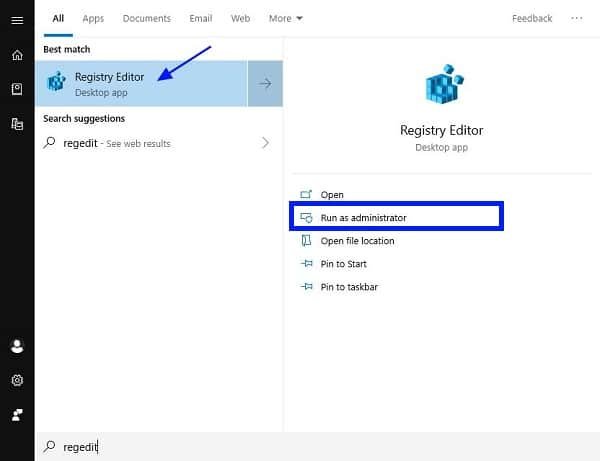Choose Pin to Start
The width and height of the screenshot is (600, 461).
coord(343,264)
